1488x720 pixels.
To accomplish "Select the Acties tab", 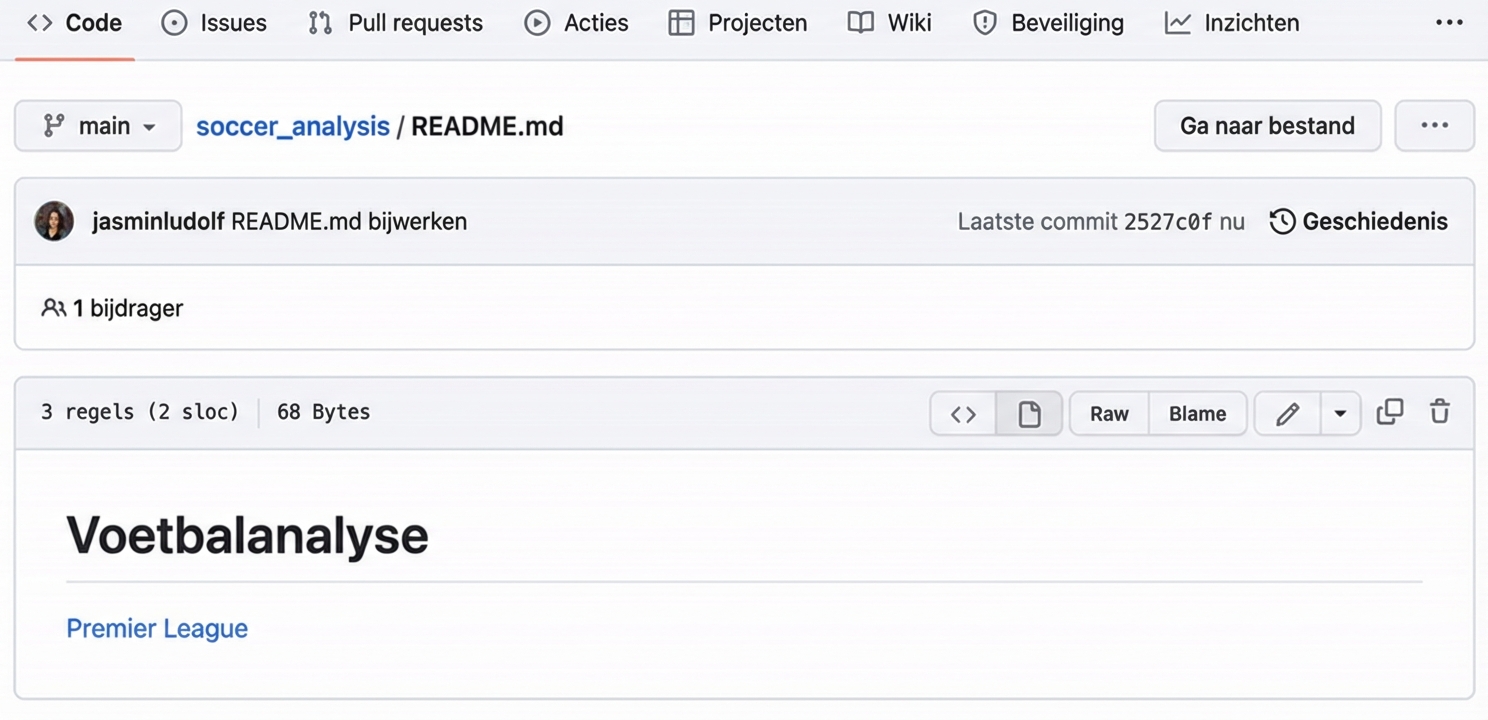I will pos(577,23).
